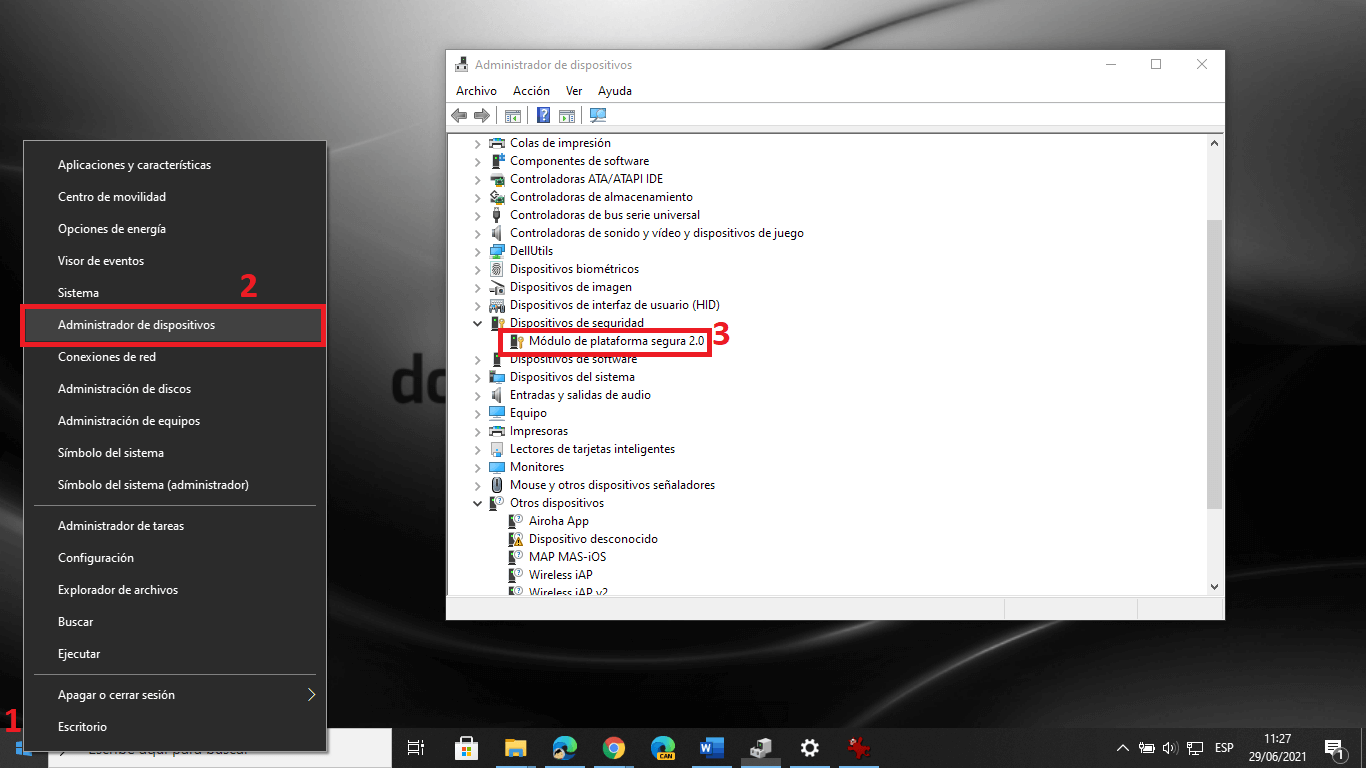Screen dimensions: 1366x768
Task: Click the Forward arrow in Device Manager toolbar
Action: tap(482, 115)
